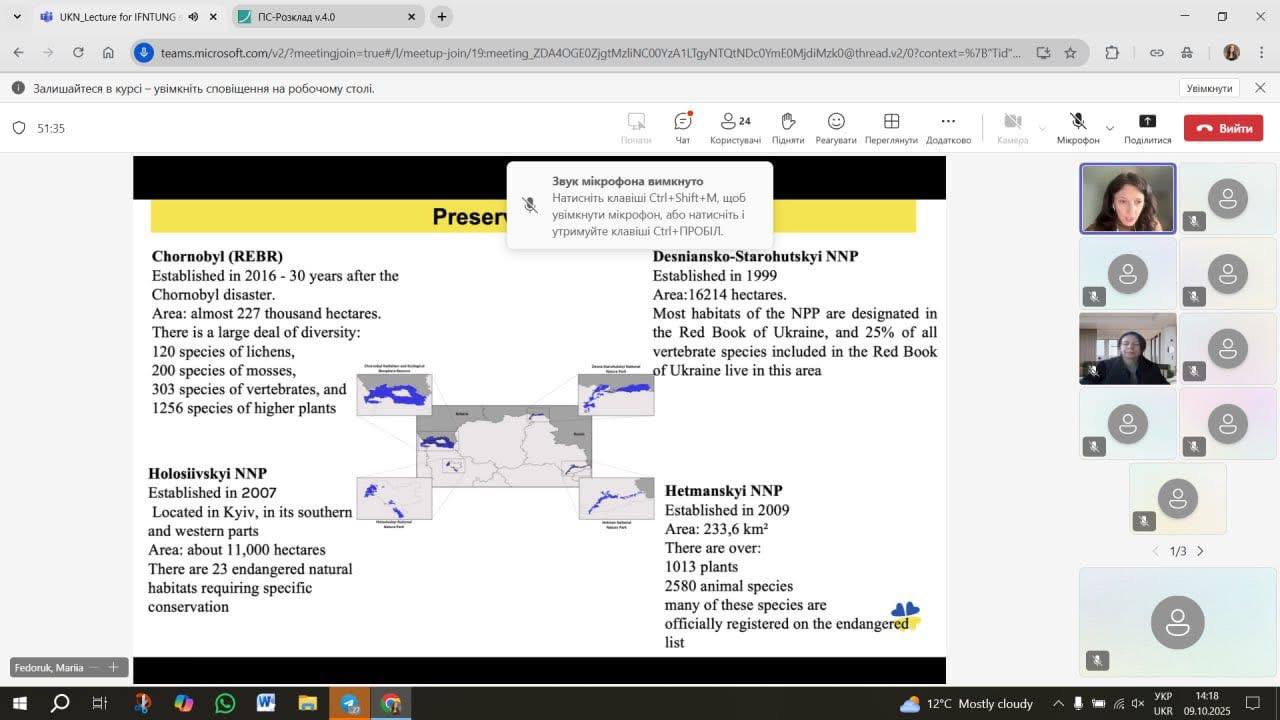Click the browser address bar URL
The width and height of the screenshot is (1280, 720).
coord(590,53)
